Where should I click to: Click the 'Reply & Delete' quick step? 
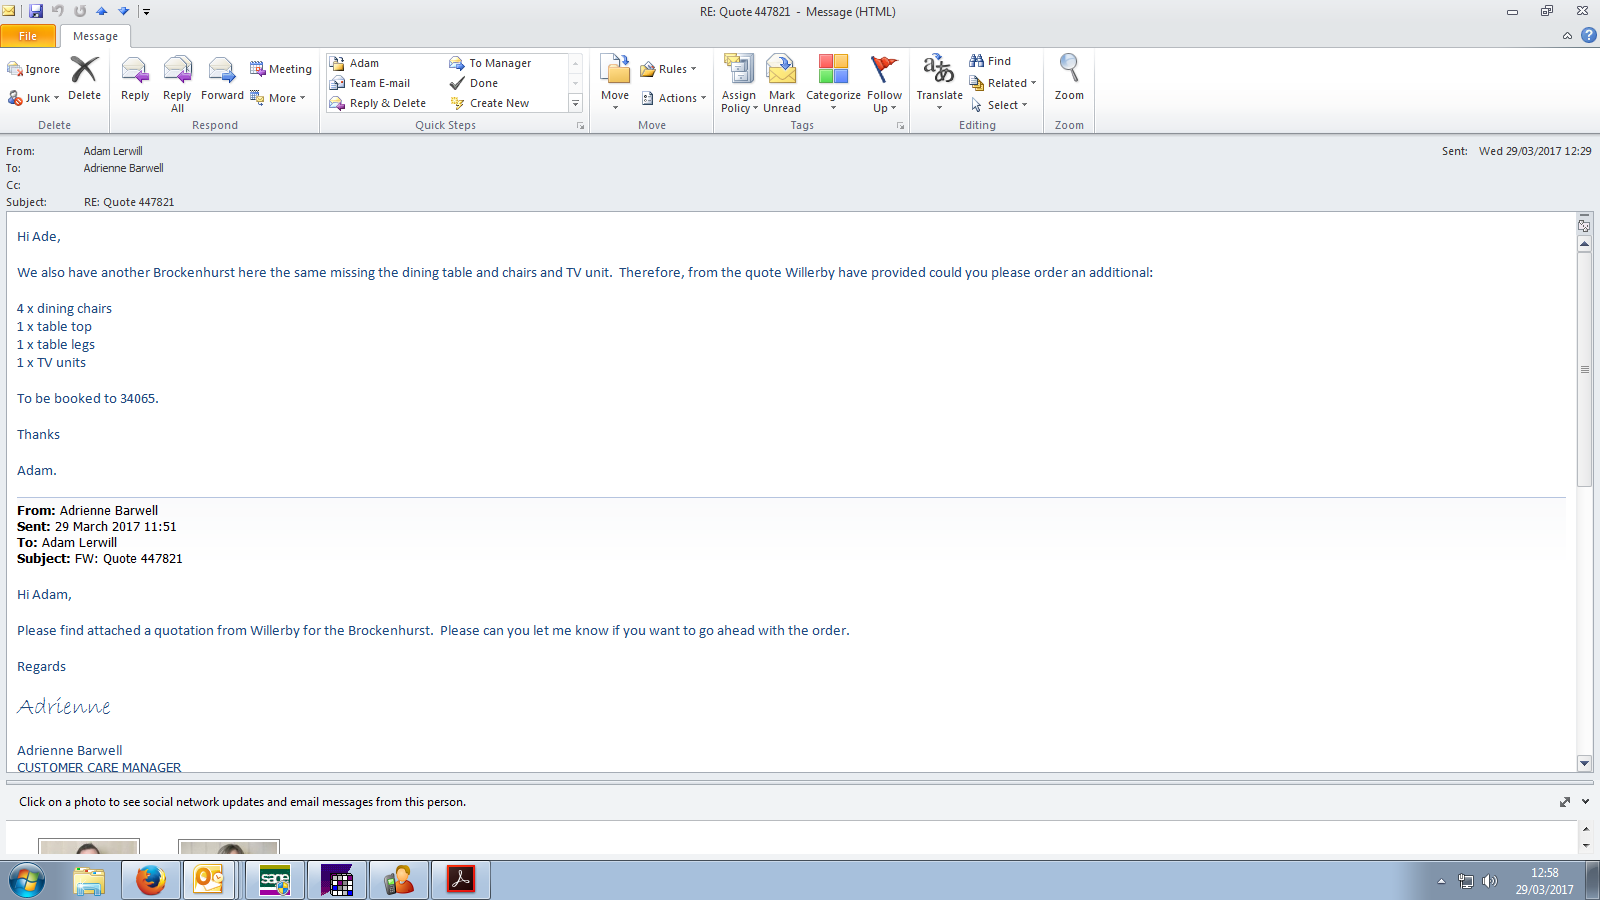point(387,103)
